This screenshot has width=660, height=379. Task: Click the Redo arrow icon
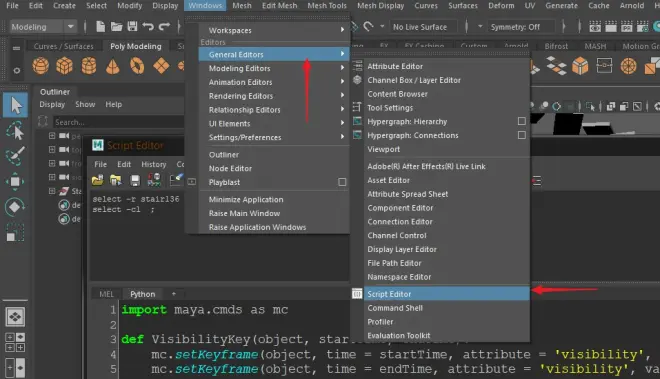(164, 27)
